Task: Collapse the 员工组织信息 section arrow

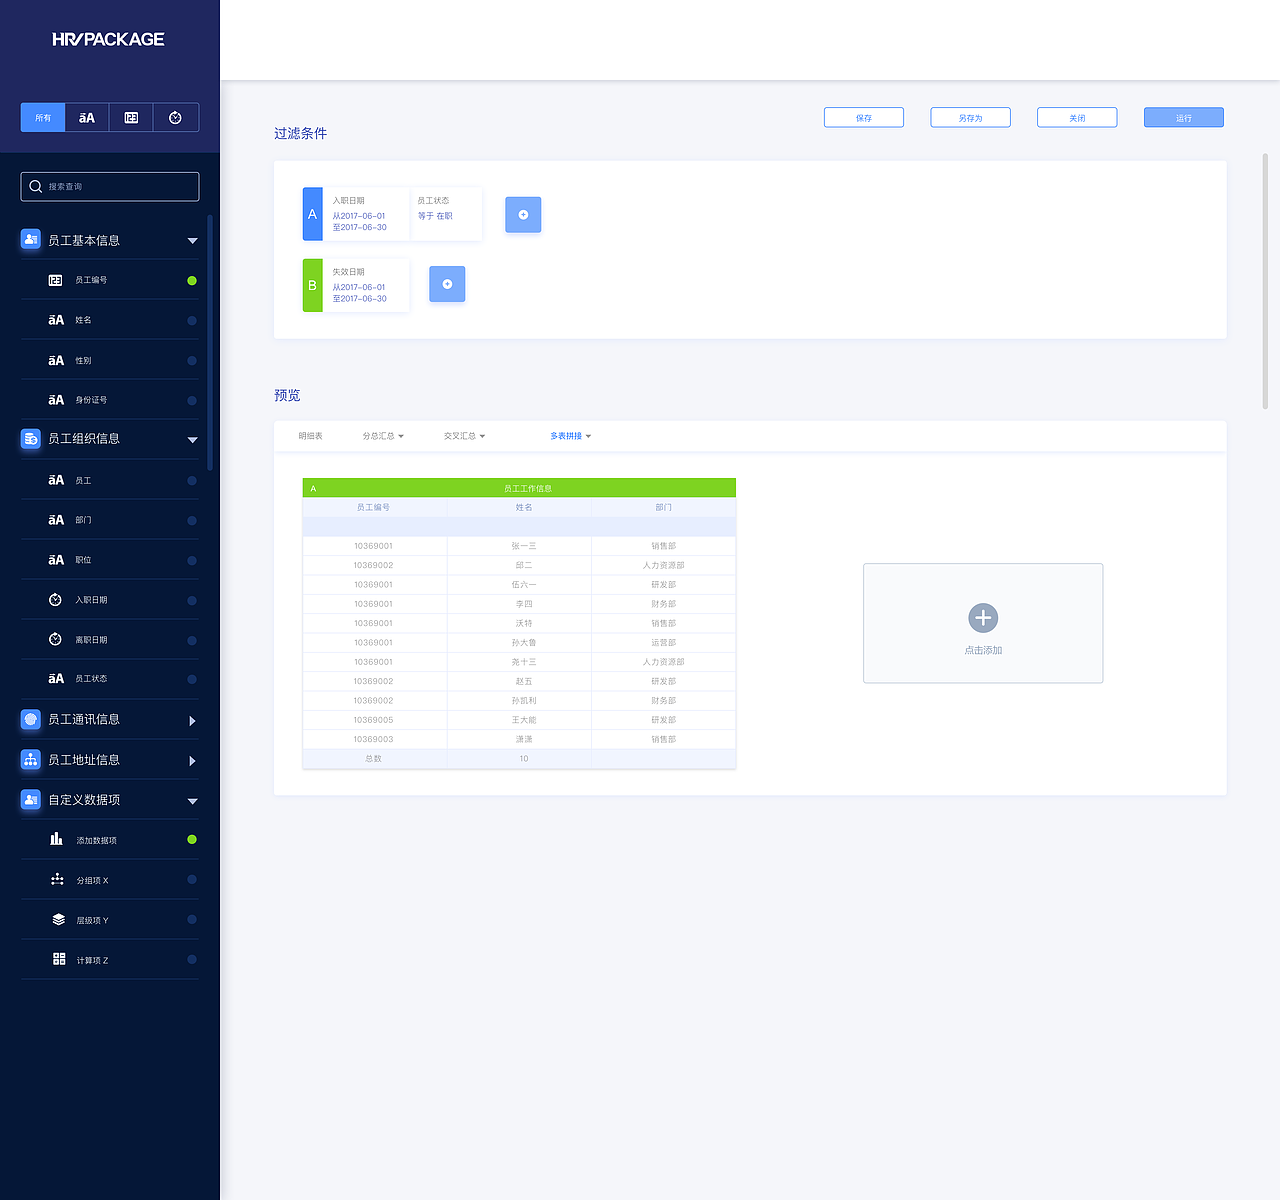Action: [x=192, y=440]
